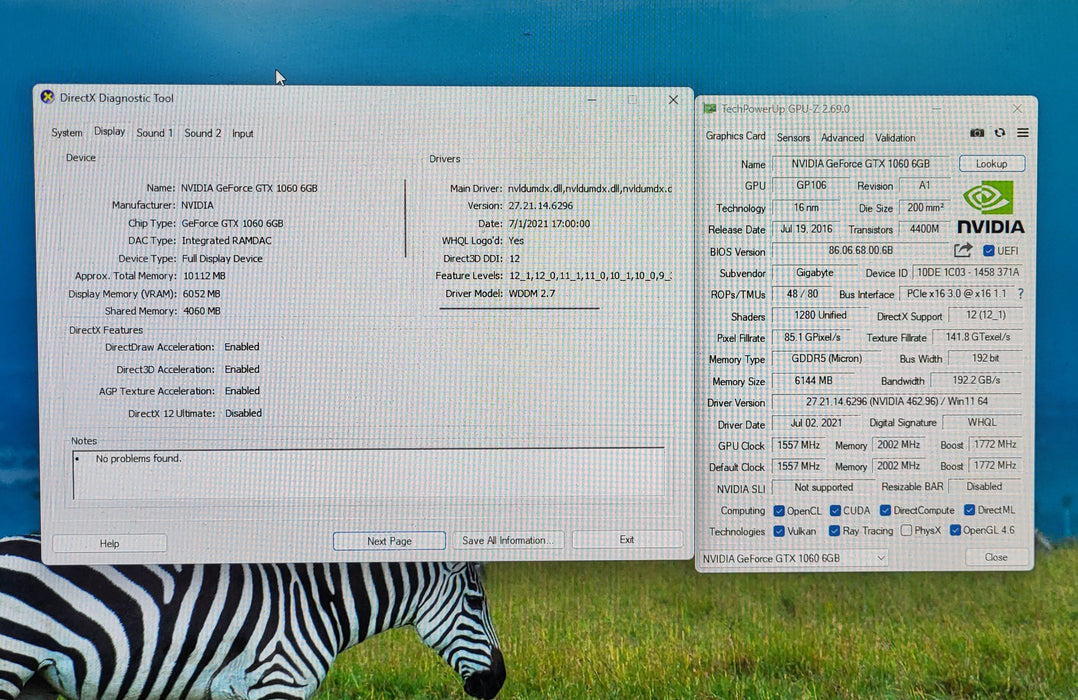
Task: Click the GPU-Z title bar icon
Action: pos(710,109)
